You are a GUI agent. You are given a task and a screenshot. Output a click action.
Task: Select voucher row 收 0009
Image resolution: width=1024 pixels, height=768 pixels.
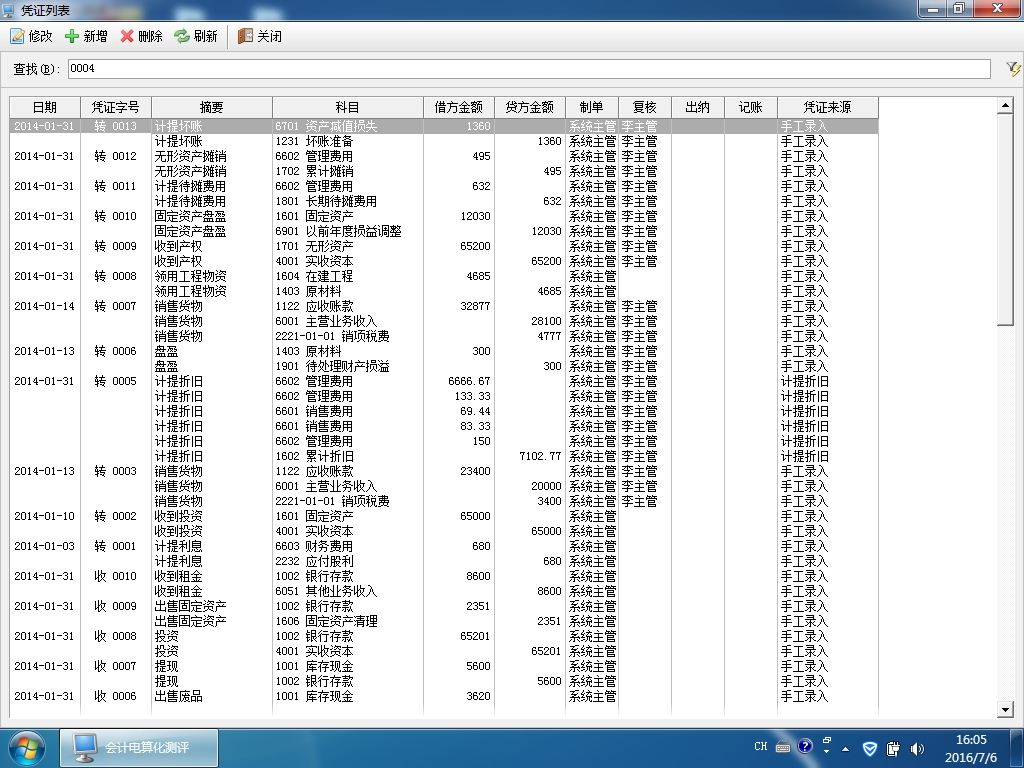[443, 607]
